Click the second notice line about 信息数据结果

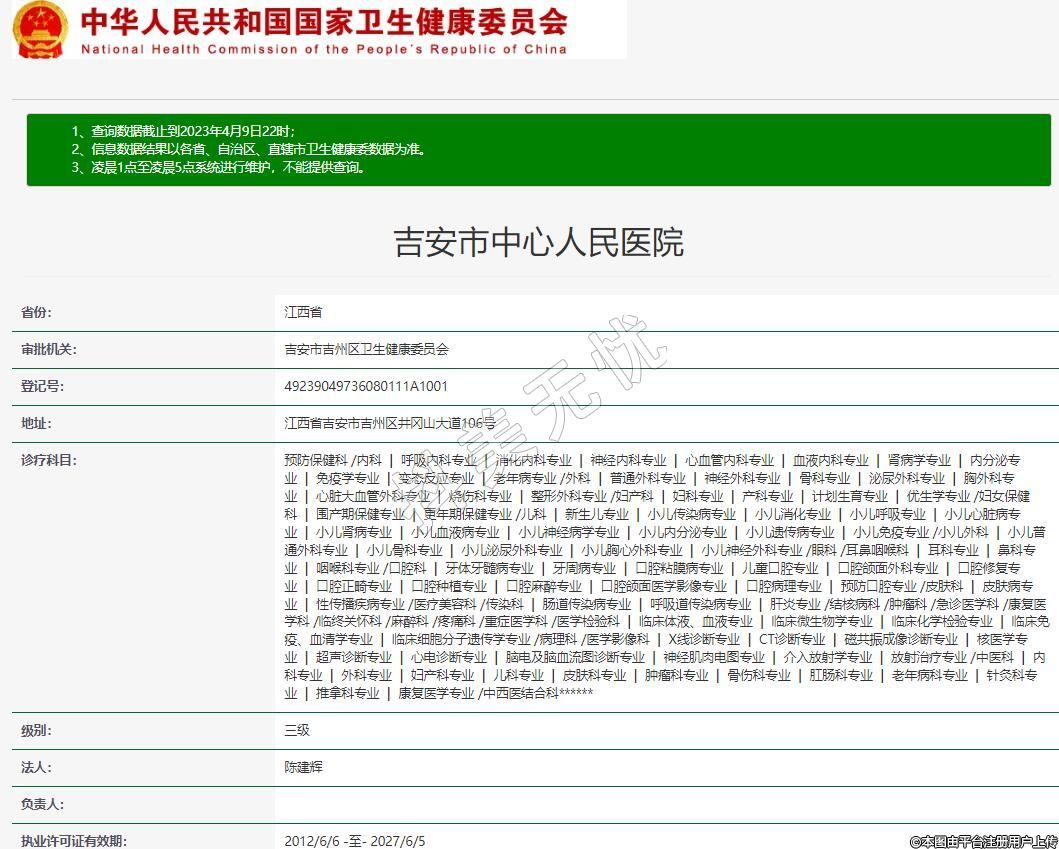(248, 149)
